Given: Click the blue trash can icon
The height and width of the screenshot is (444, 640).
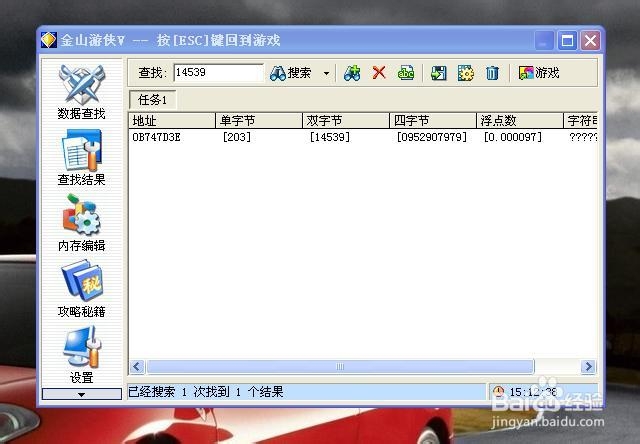Looking at the screenshot, I should tap(492, 73).
